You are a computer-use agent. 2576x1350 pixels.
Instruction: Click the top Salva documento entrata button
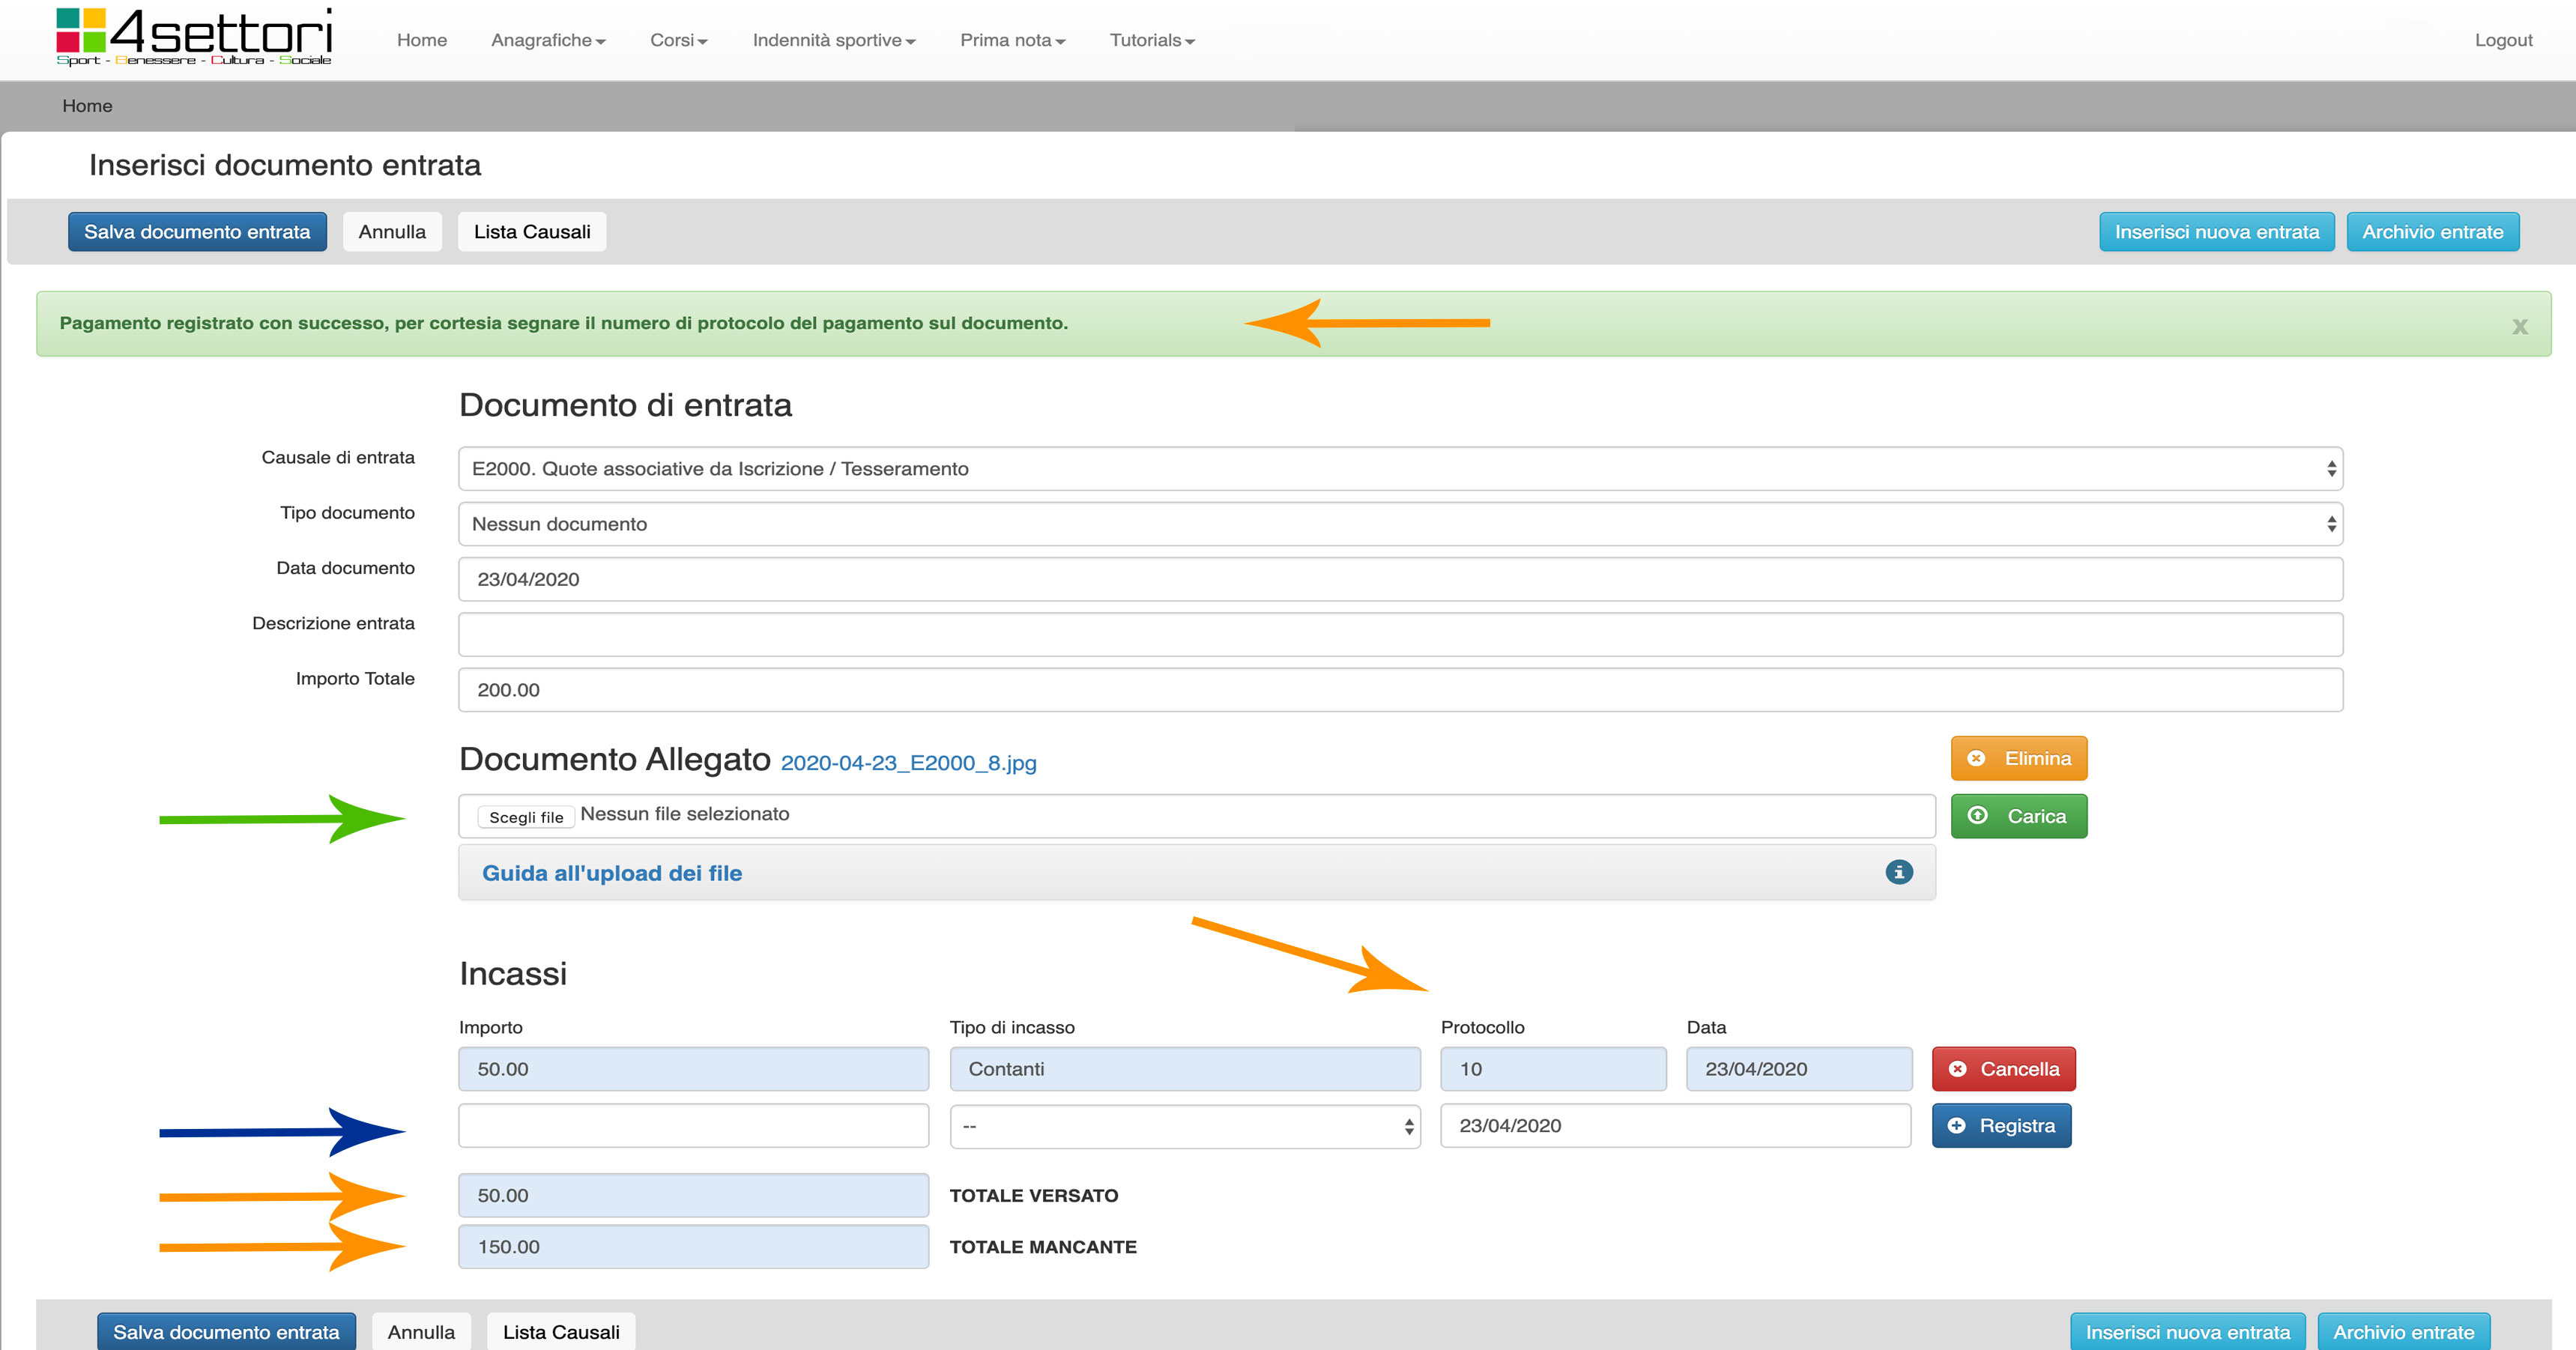point(197,232)
